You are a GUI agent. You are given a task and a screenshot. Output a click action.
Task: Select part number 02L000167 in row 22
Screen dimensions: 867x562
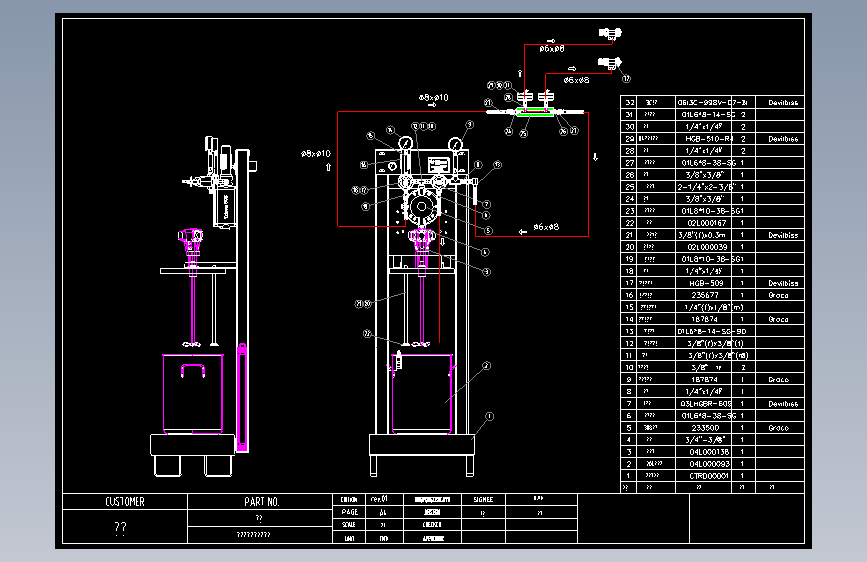707,223
